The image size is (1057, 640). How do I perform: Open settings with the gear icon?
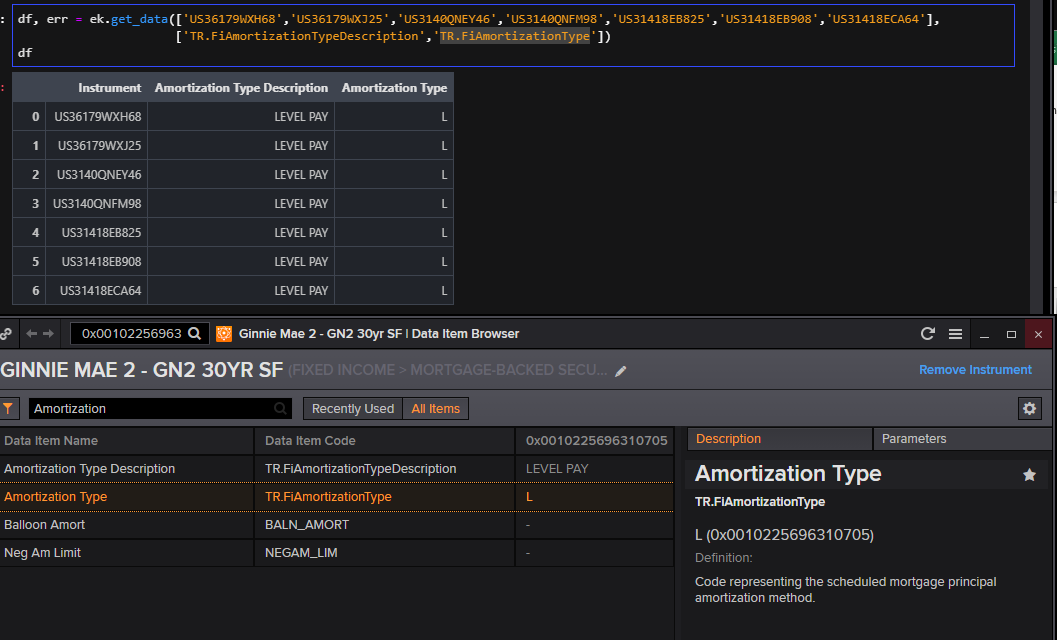point(1029,408)
